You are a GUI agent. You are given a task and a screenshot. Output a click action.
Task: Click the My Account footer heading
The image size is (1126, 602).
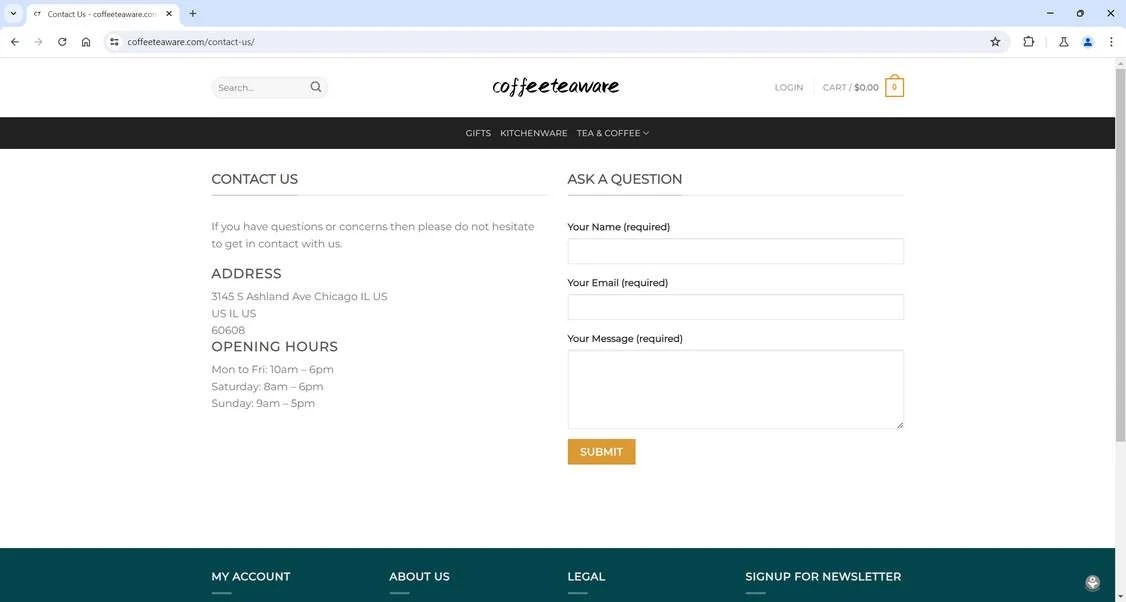click(x=251, y=576)
